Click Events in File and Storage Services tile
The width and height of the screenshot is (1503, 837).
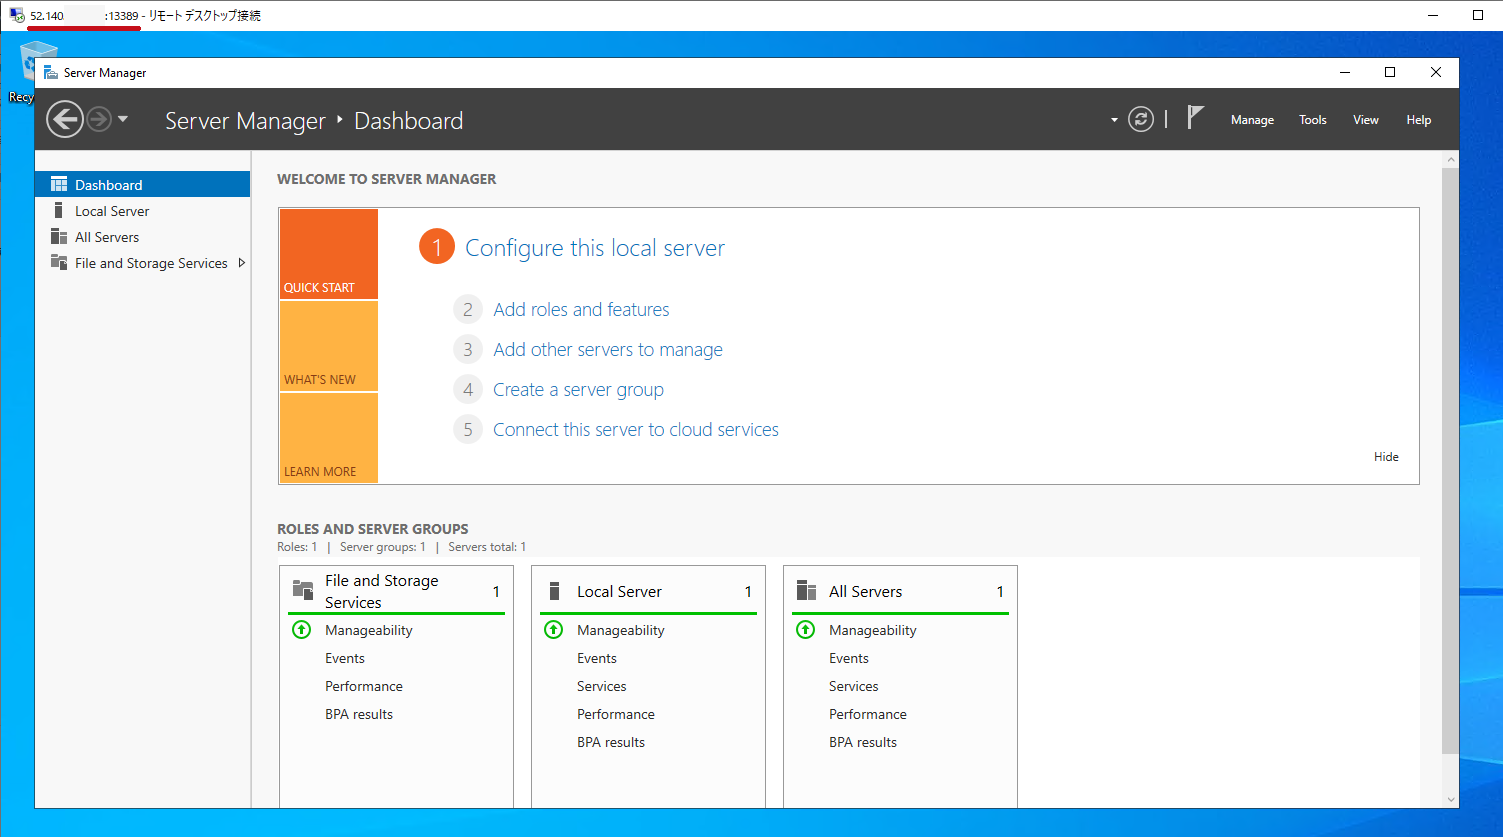click(x=345, y=658)
